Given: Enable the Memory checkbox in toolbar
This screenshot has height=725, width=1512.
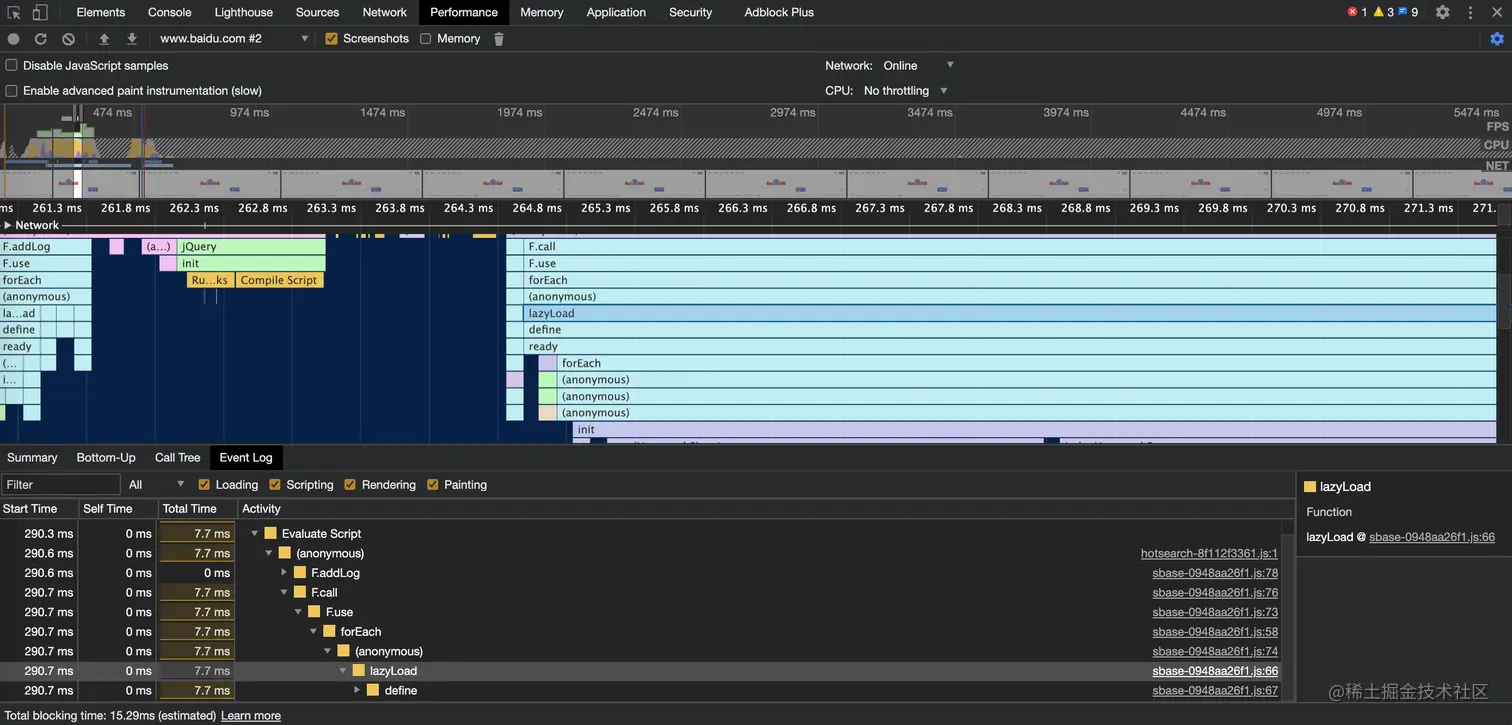Looking at the screenshot, I should pyautogui.click(x=426, y=39).
